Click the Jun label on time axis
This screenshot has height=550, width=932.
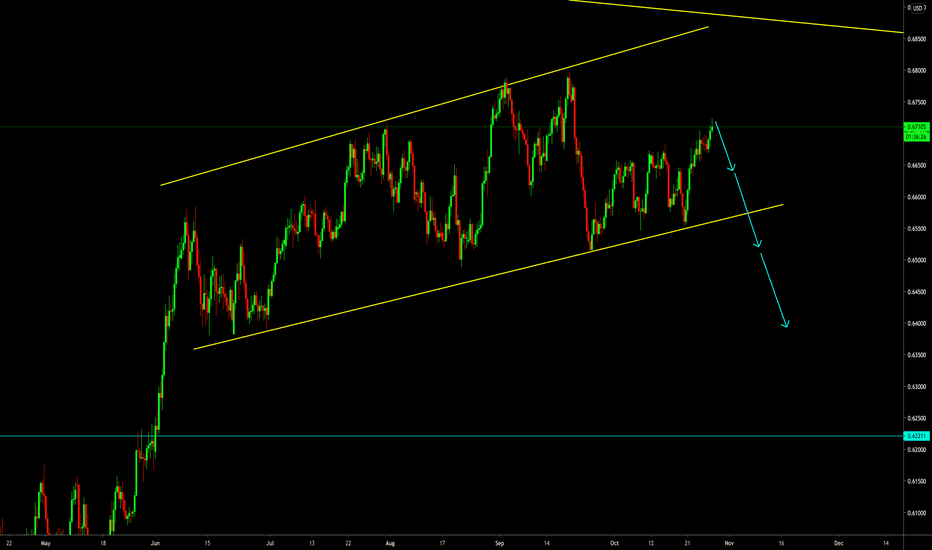(155, 543)
